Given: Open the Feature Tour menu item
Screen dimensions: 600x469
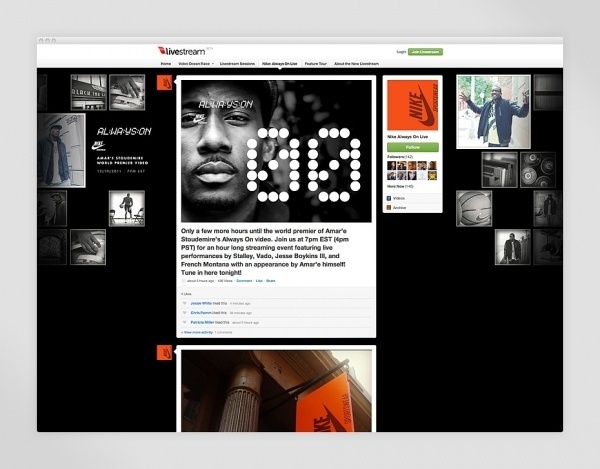Looking at the screenshot, I should coord(316,64).
